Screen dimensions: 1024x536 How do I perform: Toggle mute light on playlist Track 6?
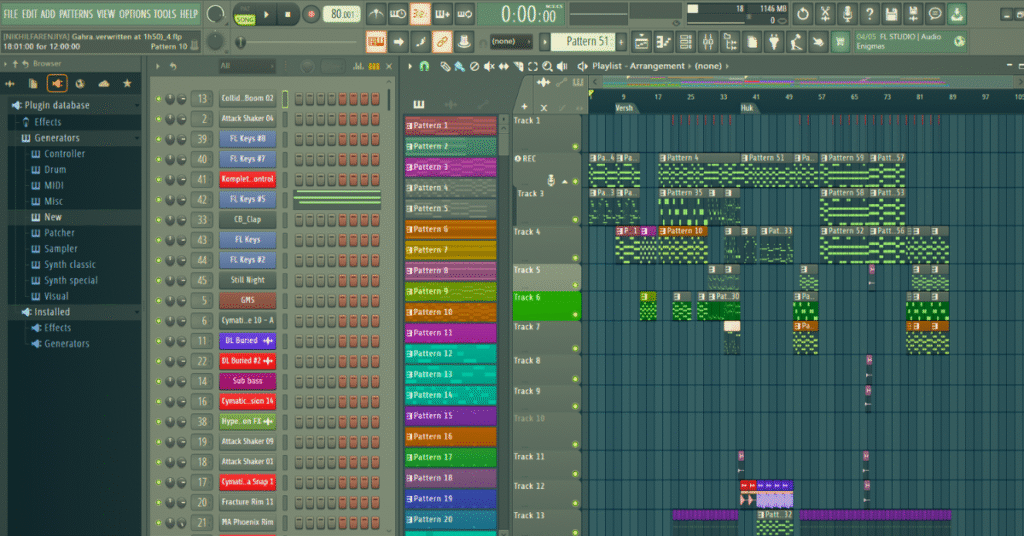tap(575, 315)
